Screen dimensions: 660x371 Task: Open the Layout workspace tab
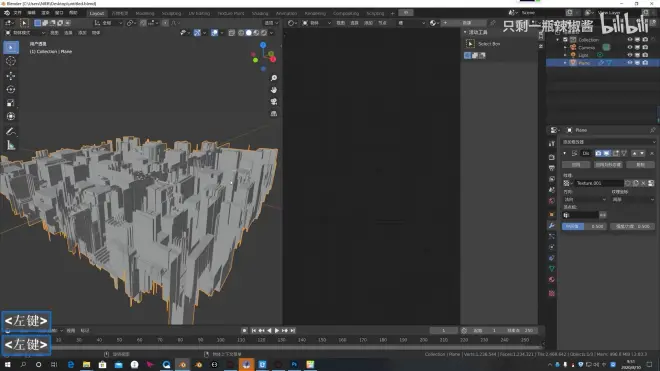96,13
